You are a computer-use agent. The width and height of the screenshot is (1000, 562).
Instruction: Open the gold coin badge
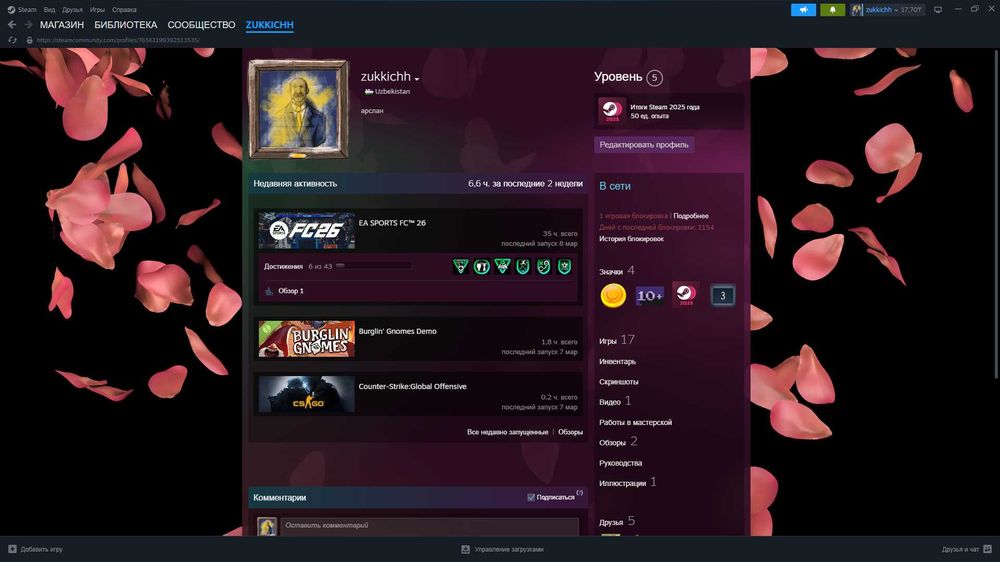[x=613, y=295]
